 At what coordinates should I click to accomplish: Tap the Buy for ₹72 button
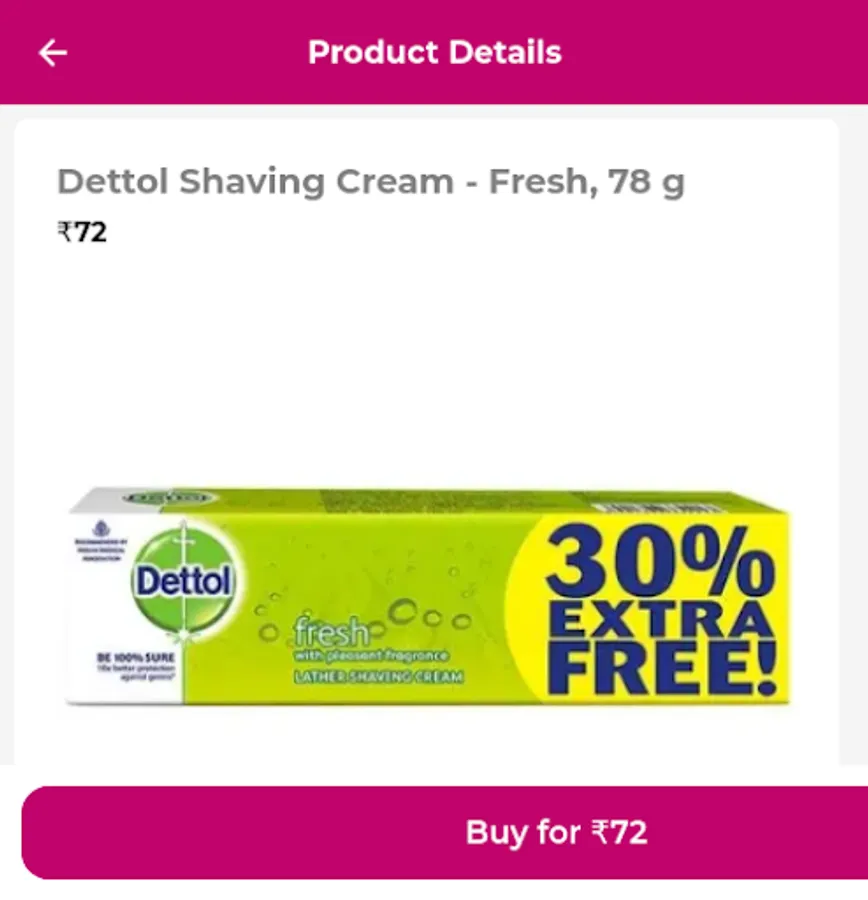444,832
